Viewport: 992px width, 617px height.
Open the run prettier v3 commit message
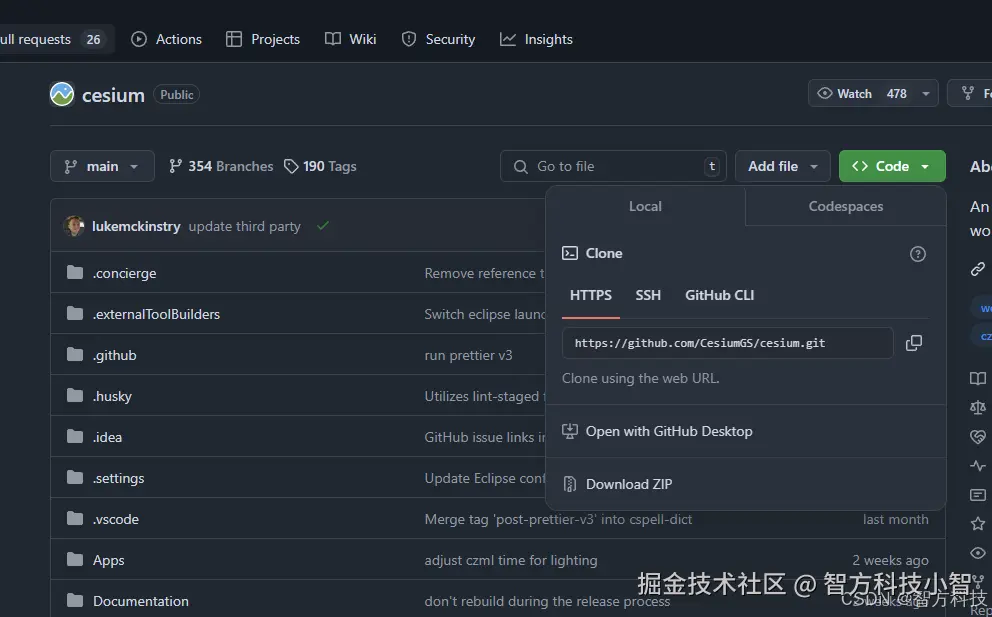(x=468, y=356)
